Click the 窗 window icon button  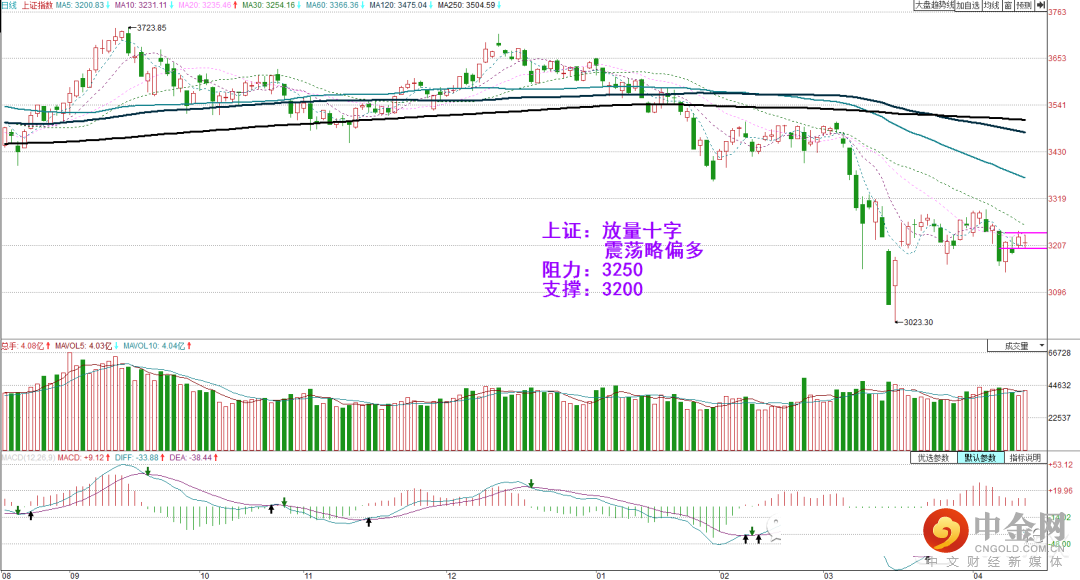(1008, 5)
